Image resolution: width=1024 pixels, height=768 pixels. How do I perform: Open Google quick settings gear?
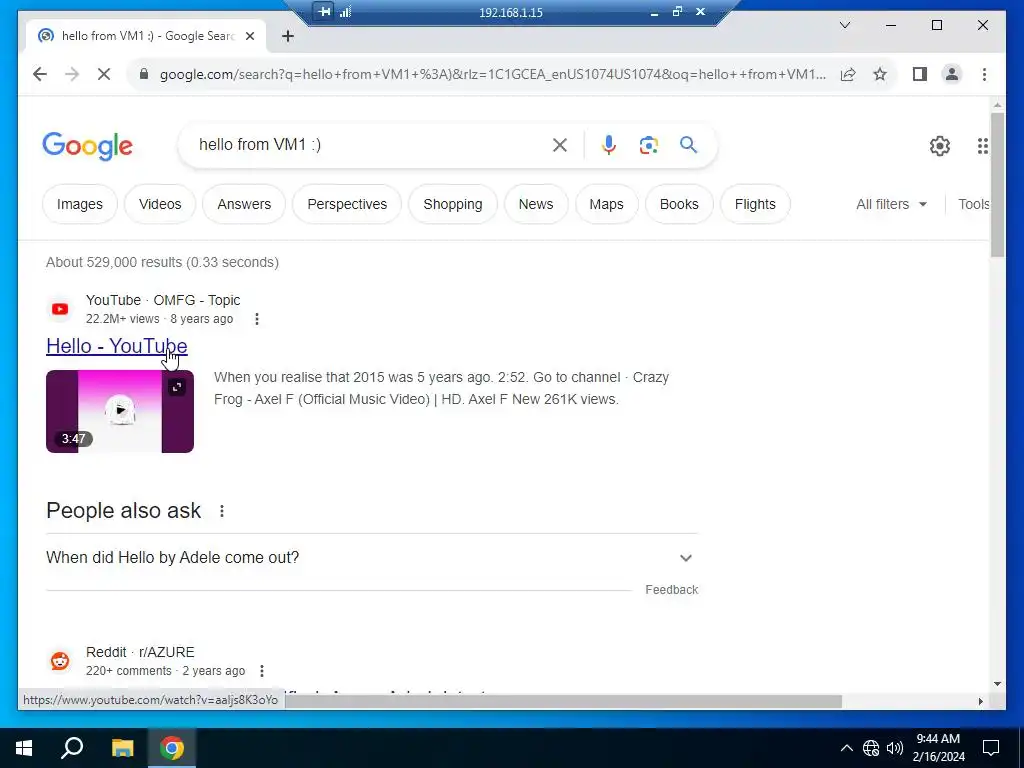(x=940, y=146)
